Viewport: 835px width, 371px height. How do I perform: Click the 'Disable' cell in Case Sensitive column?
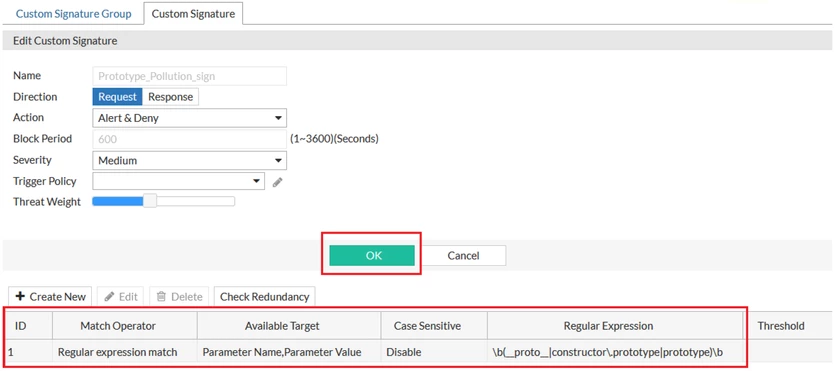[435, 352]
